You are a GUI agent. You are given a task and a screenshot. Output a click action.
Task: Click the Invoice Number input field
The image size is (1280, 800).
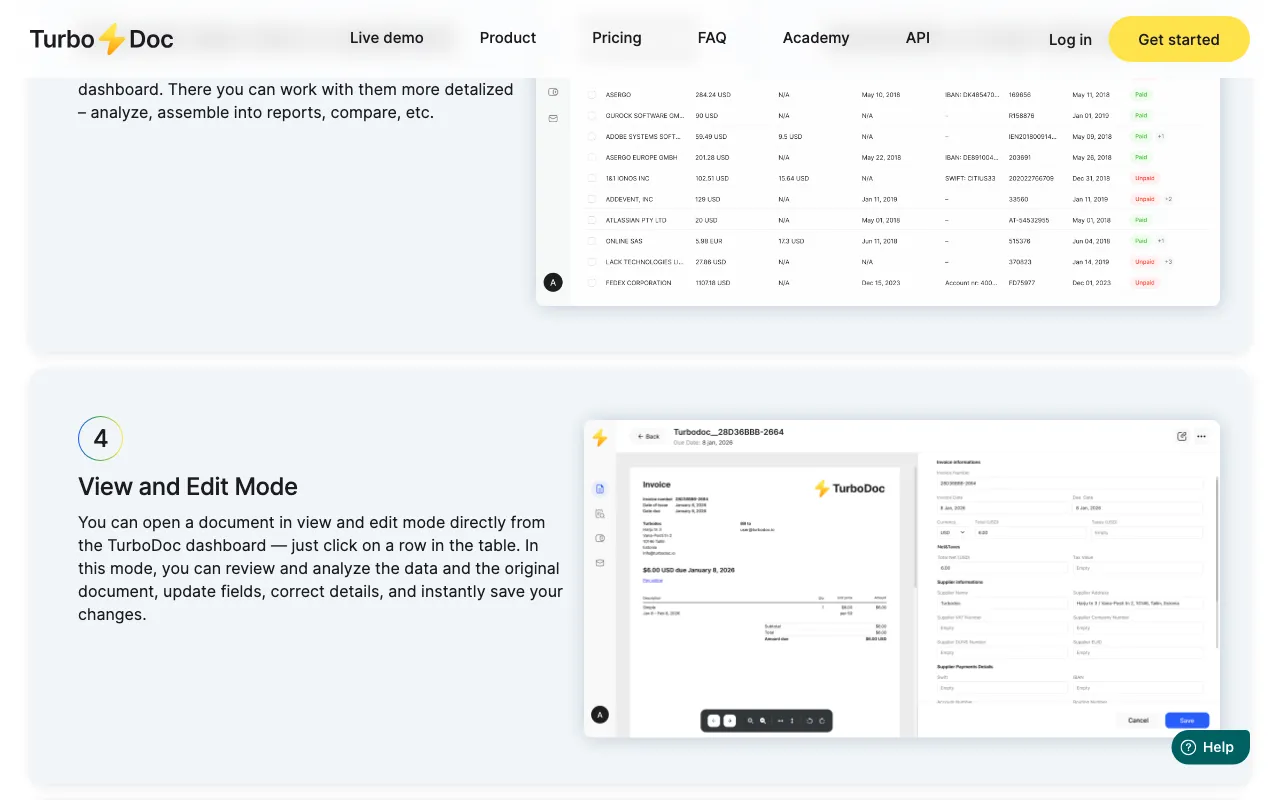[x=1070, y=483]
